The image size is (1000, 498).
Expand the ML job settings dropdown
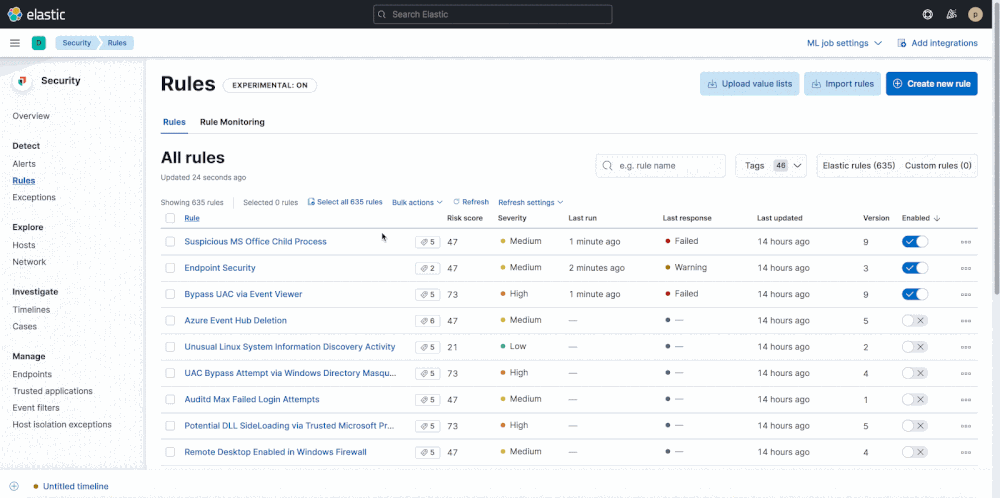844,43
